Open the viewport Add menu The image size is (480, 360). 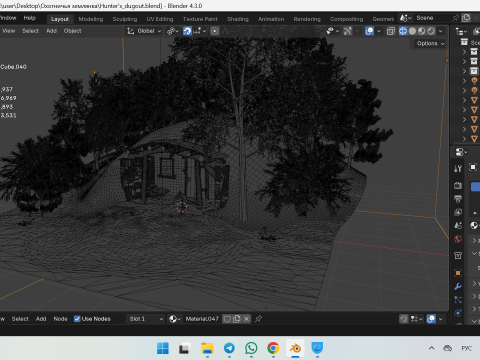point(51,31)
